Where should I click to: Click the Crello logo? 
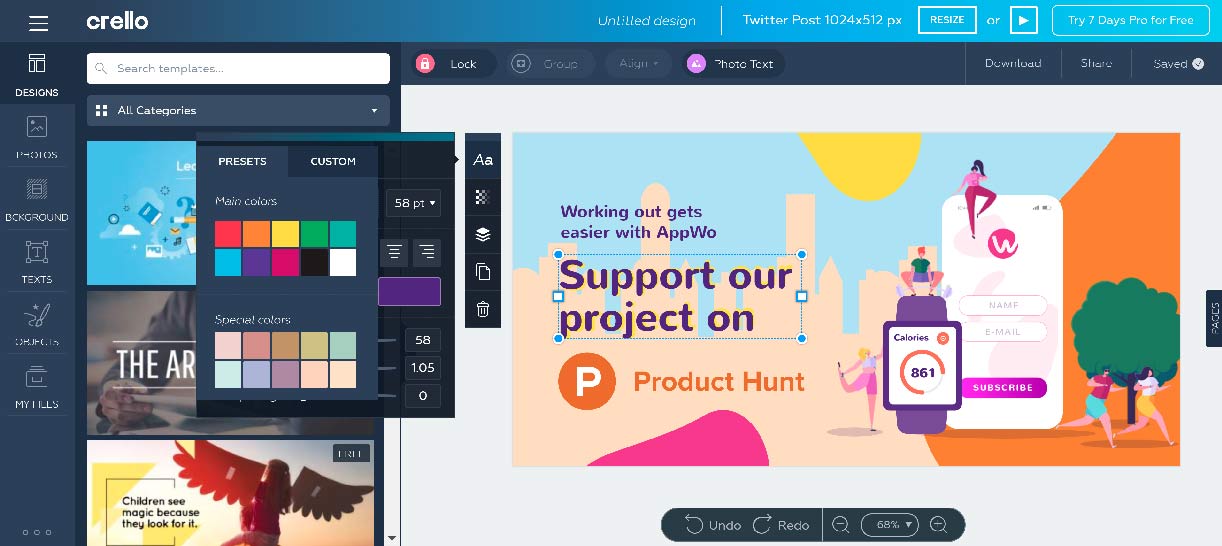pos(117,21)
